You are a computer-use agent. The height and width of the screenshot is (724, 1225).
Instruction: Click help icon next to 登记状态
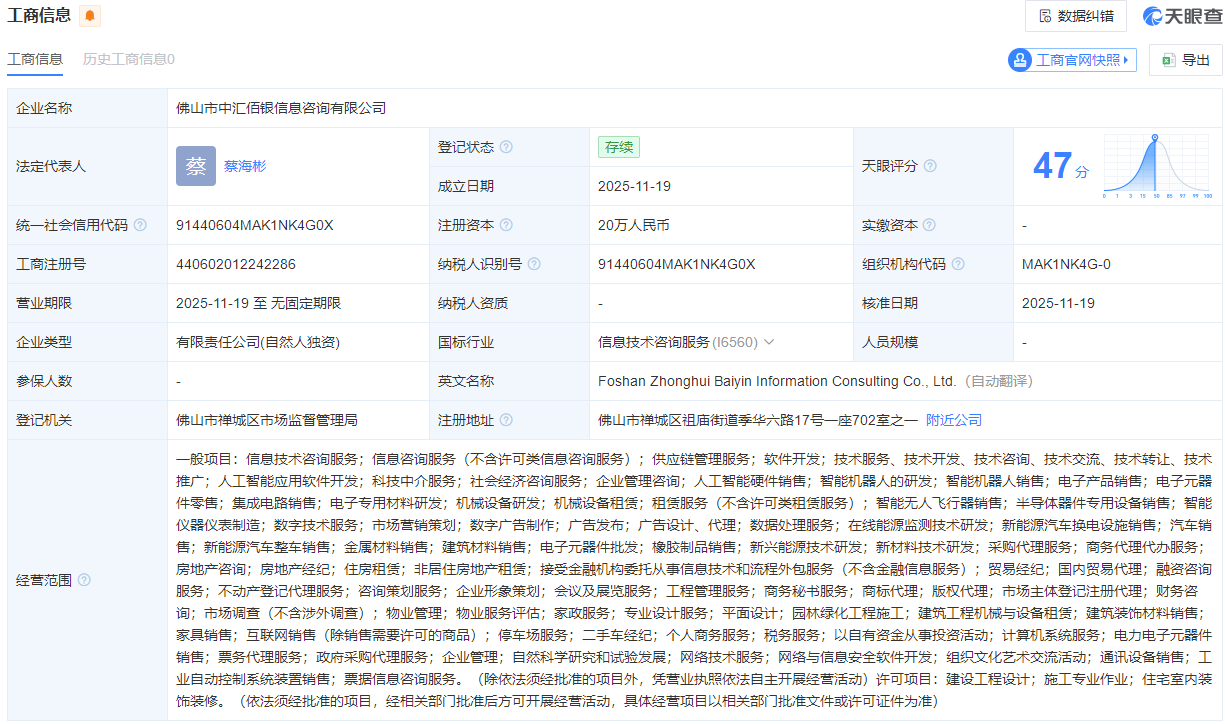tap(506, 147)
